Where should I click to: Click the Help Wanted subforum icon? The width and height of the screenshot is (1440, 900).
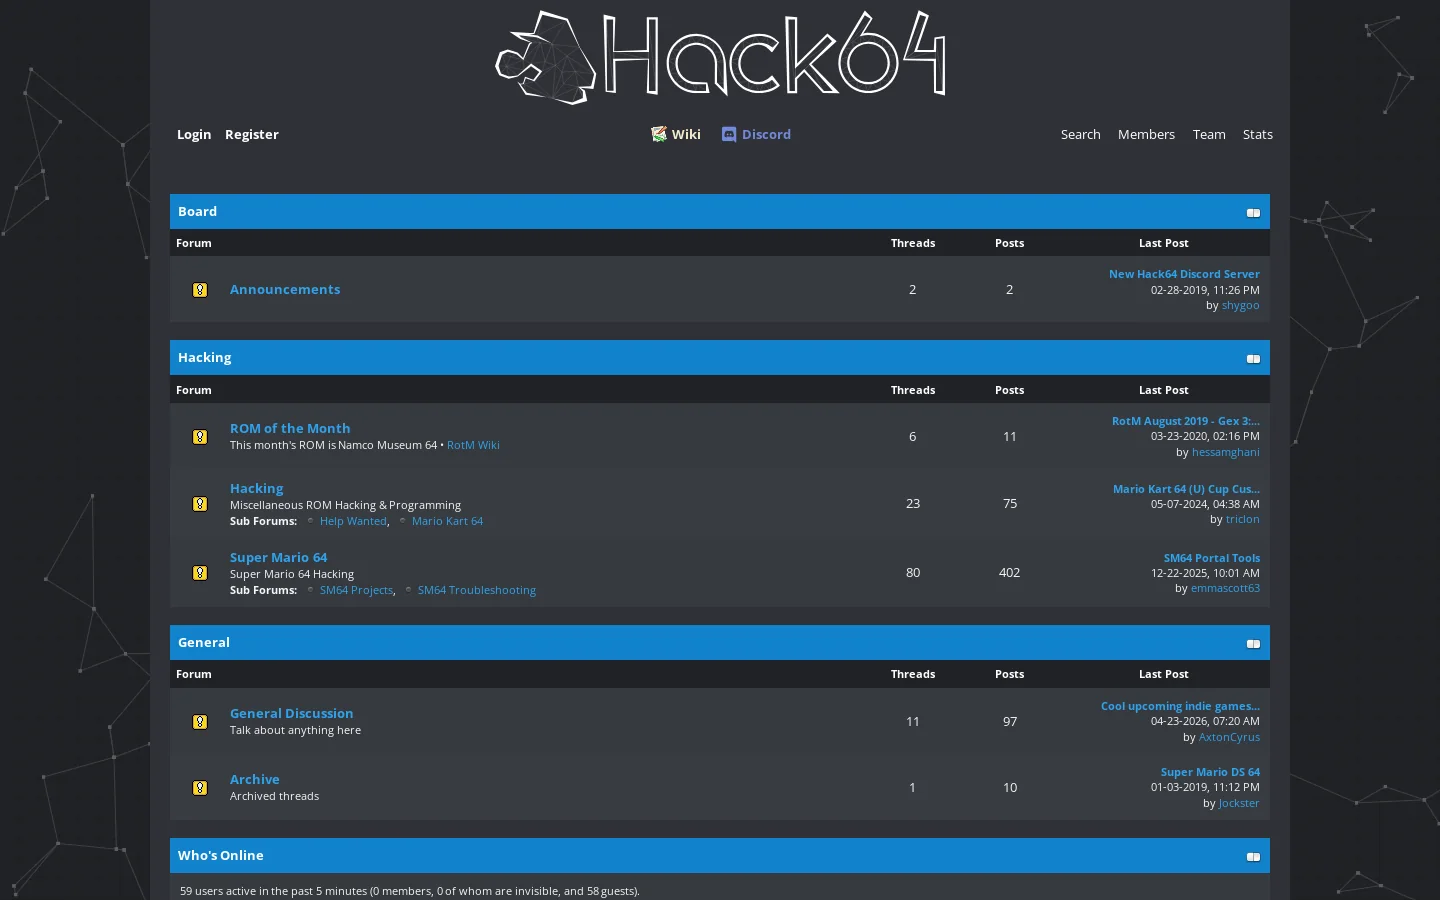(x=310, y=521)
